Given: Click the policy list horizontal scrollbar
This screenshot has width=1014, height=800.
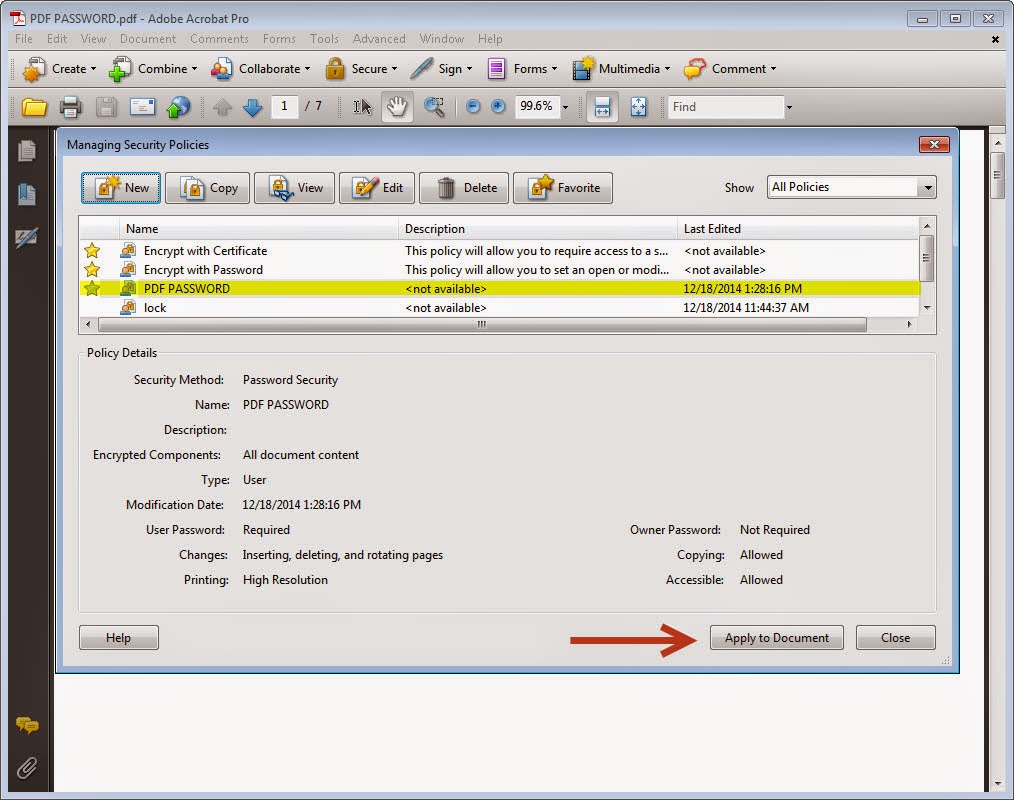Looking at the screenshot, I should pos(482,325).
